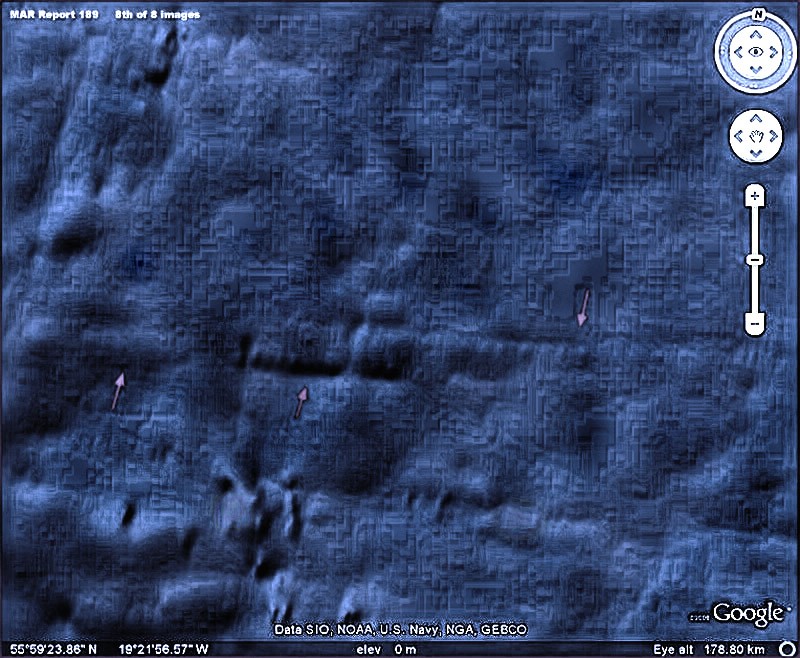
Task: Zoom out with the minus button
Action: pyautogui.click(x=756, y=323)
